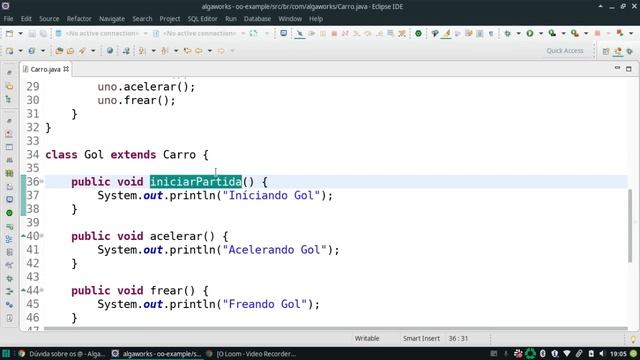This screenshot has width=640, height=360.
Task: Open the File menu
Action: click(8, 19)
